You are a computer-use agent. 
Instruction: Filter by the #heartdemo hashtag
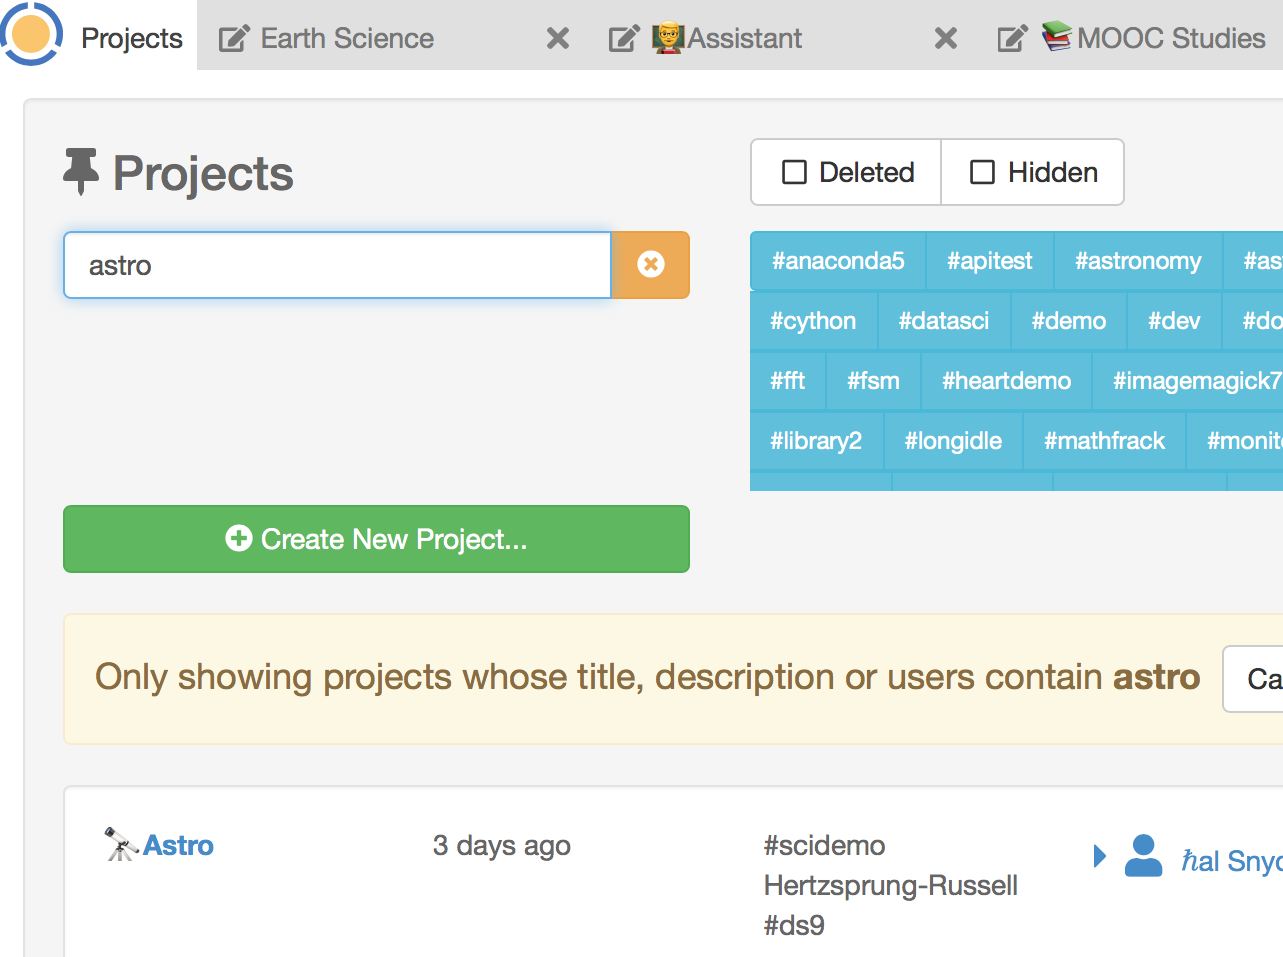1006,381
